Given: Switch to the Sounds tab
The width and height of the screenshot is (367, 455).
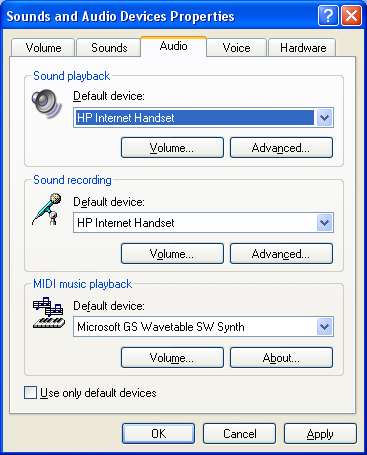Looking at the screenshot, I should [109, 48].
